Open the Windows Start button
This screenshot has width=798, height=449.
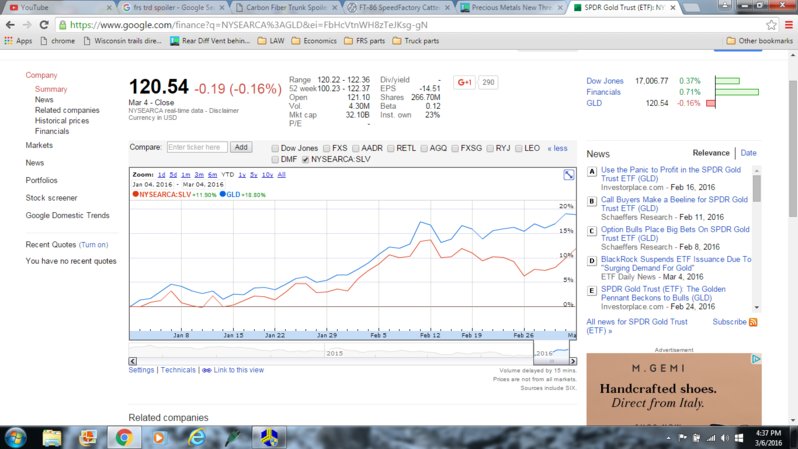pyautogui.click(x=15, y=438)
